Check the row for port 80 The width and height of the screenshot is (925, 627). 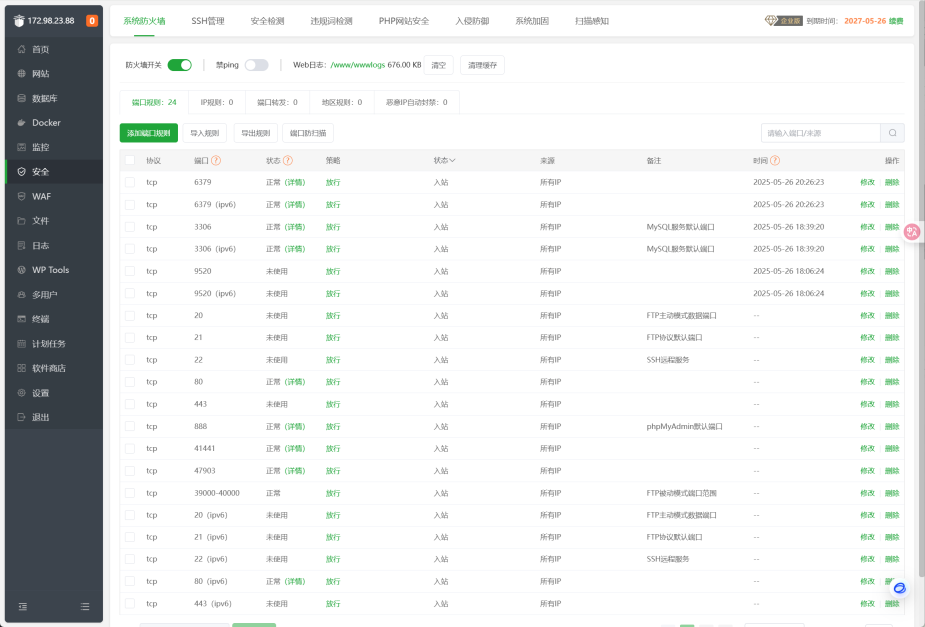[130, 382]
